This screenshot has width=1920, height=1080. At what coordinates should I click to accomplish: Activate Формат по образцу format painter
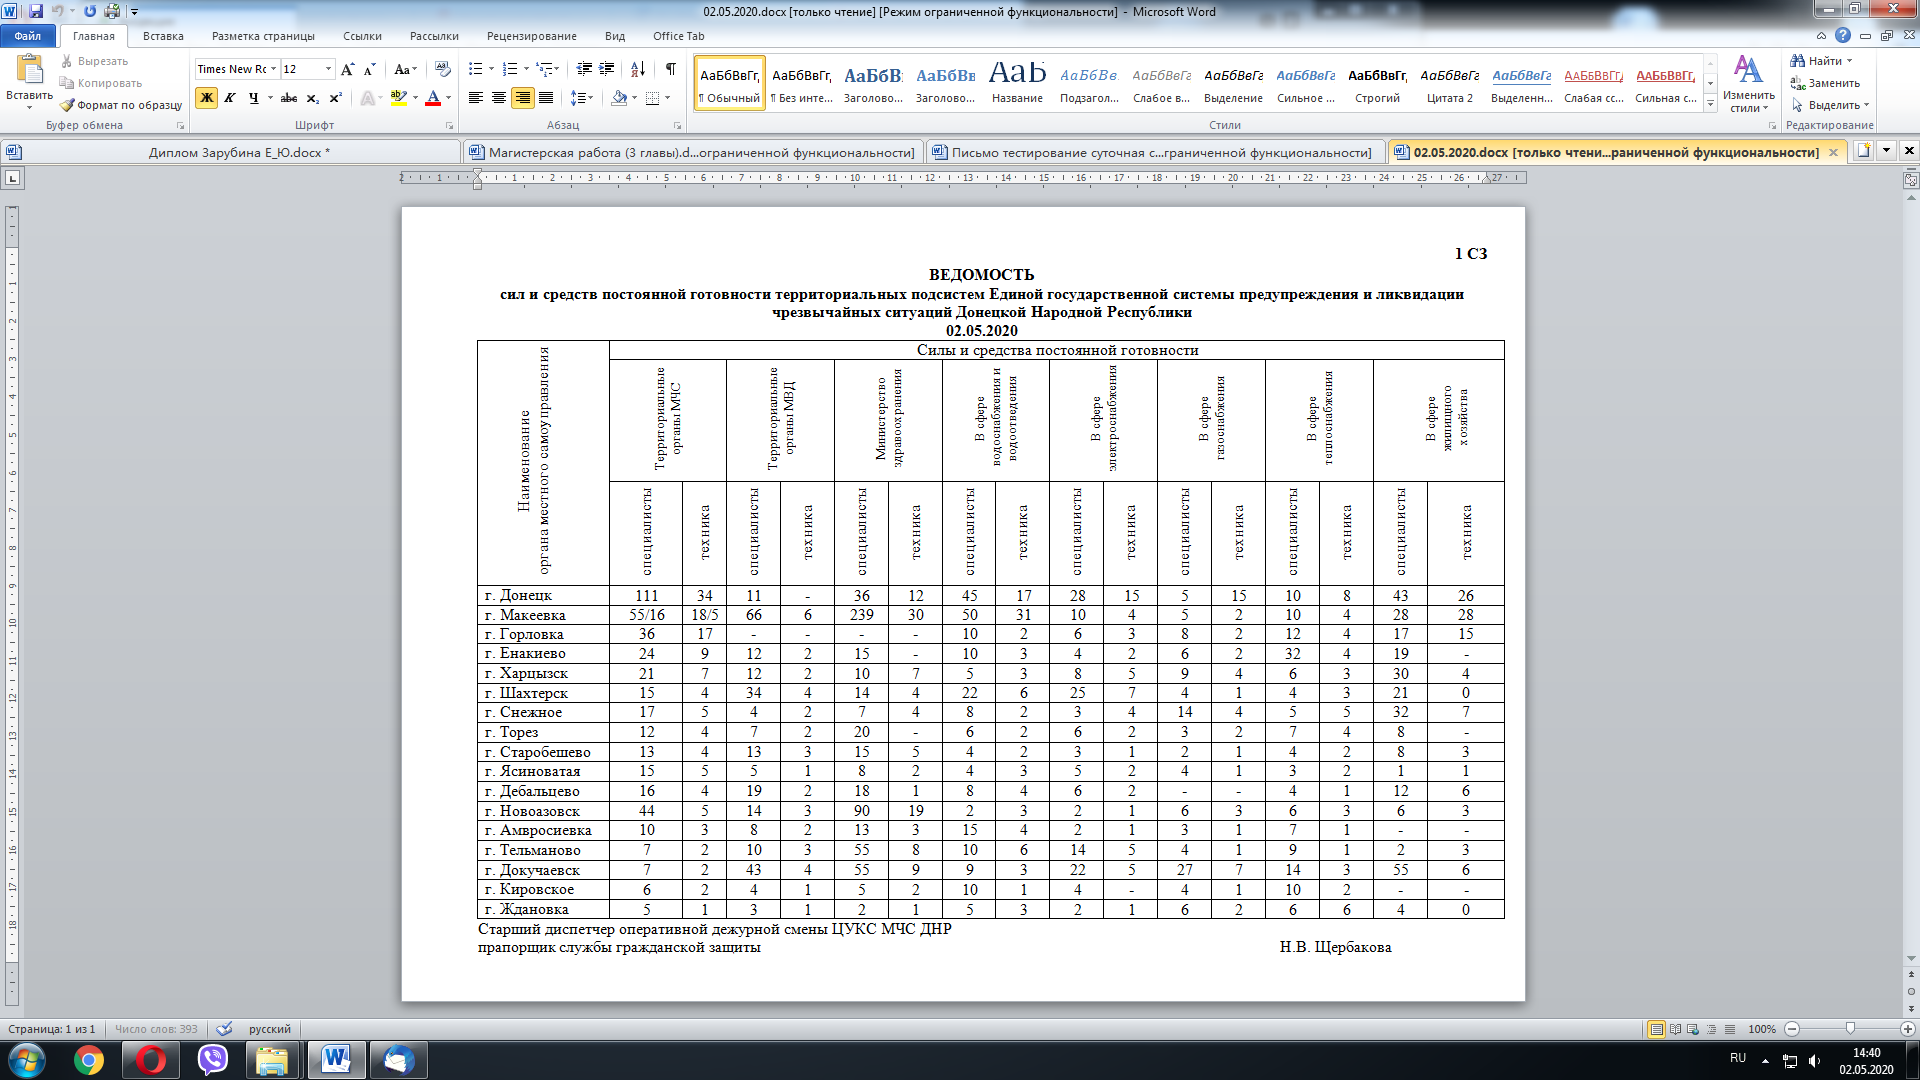[121, 105]
